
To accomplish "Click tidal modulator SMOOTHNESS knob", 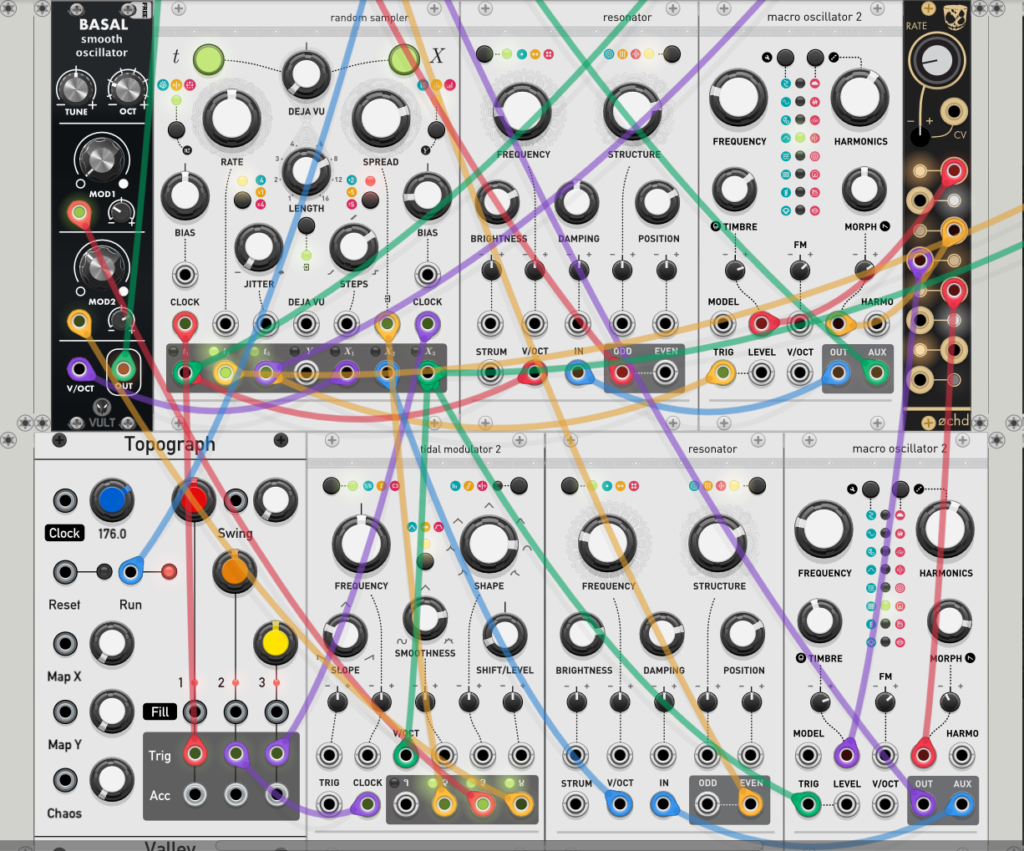I will pos(424,618).
